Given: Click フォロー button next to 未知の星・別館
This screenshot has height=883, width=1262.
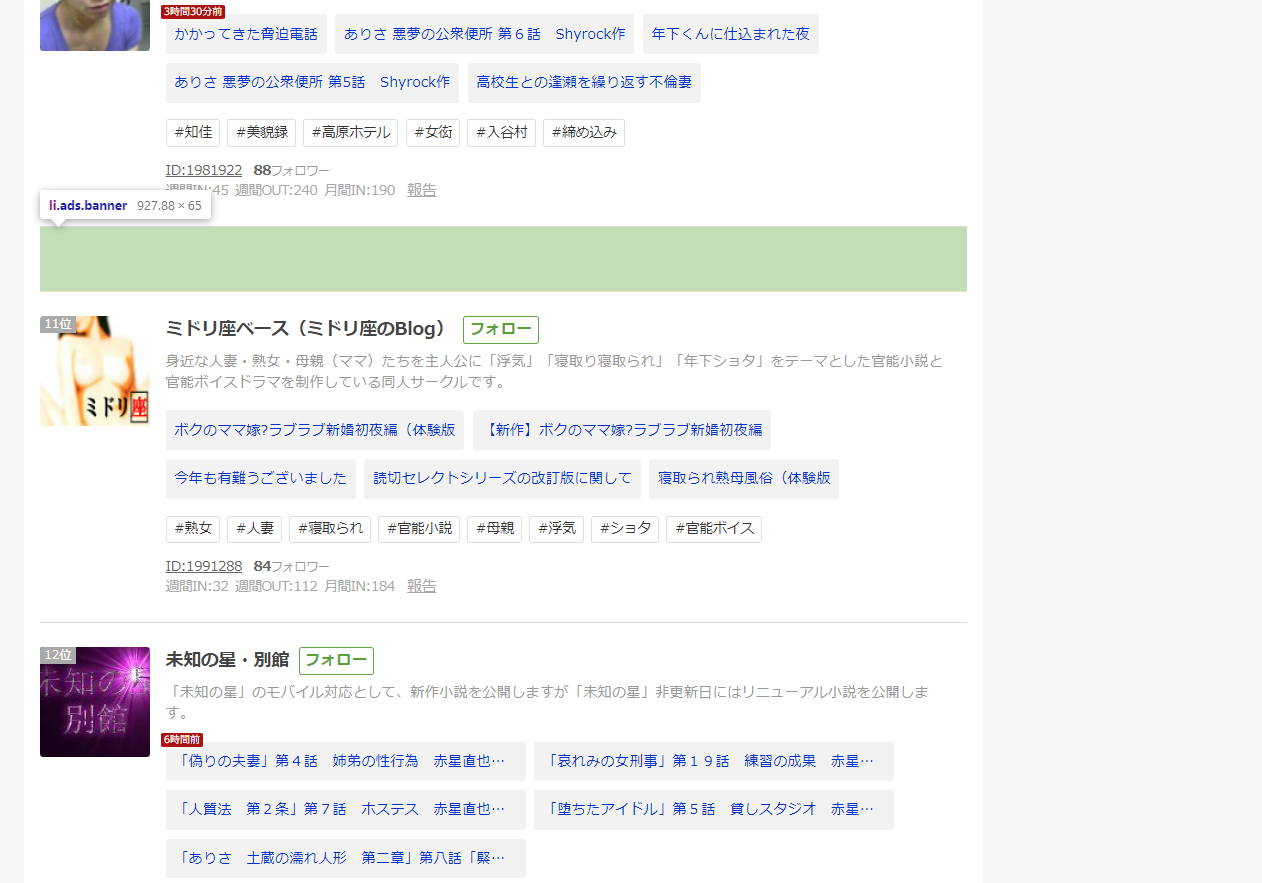Looking at the screenshot, I should 336,660.
